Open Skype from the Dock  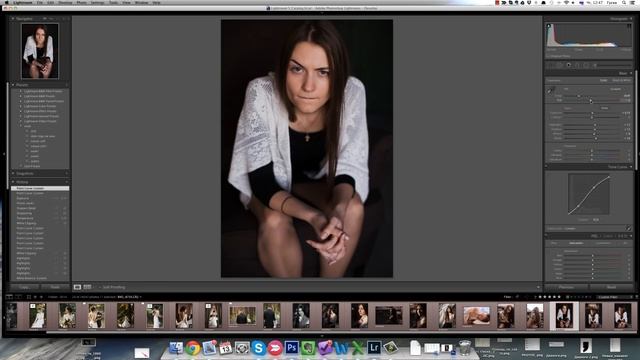(x=259, y=348)
